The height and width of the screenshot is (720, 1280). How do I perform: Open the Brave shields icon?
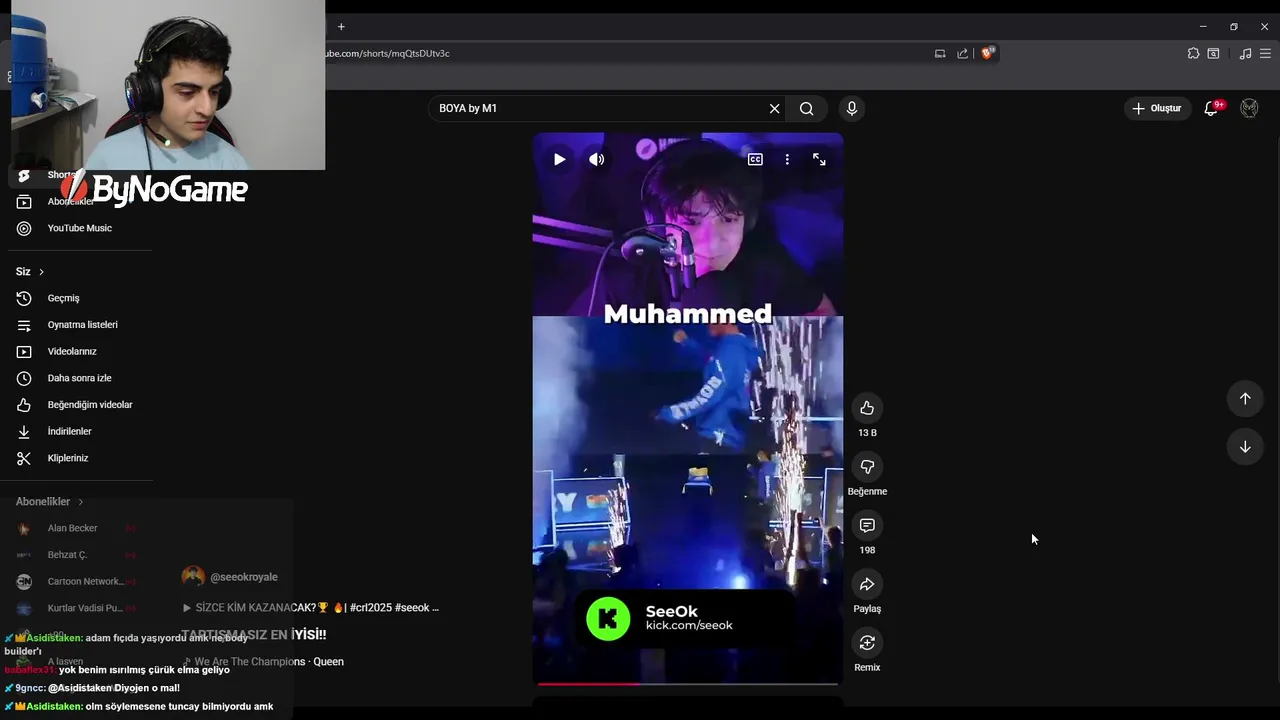[987, 53]
